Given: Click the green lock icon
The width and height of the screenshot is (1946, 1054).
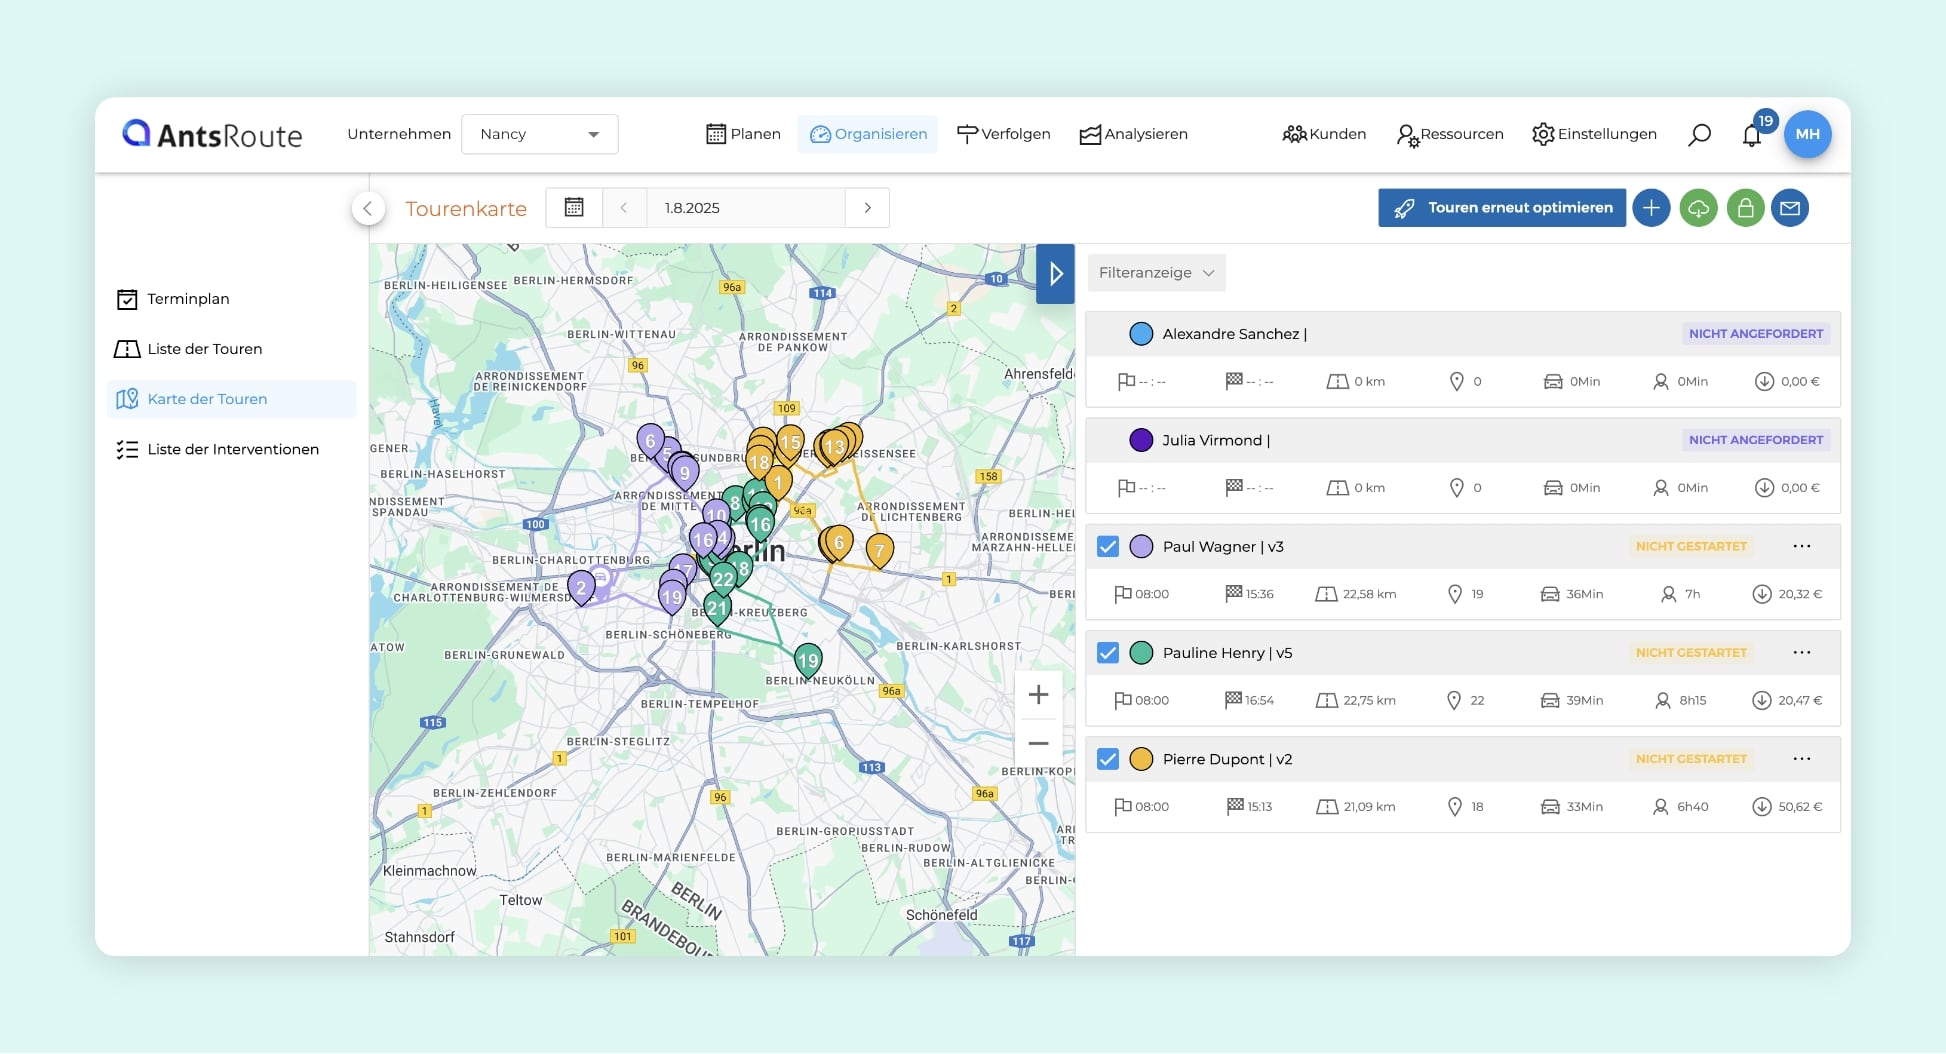Looking at the screenshot, I should pos(1745,208).
